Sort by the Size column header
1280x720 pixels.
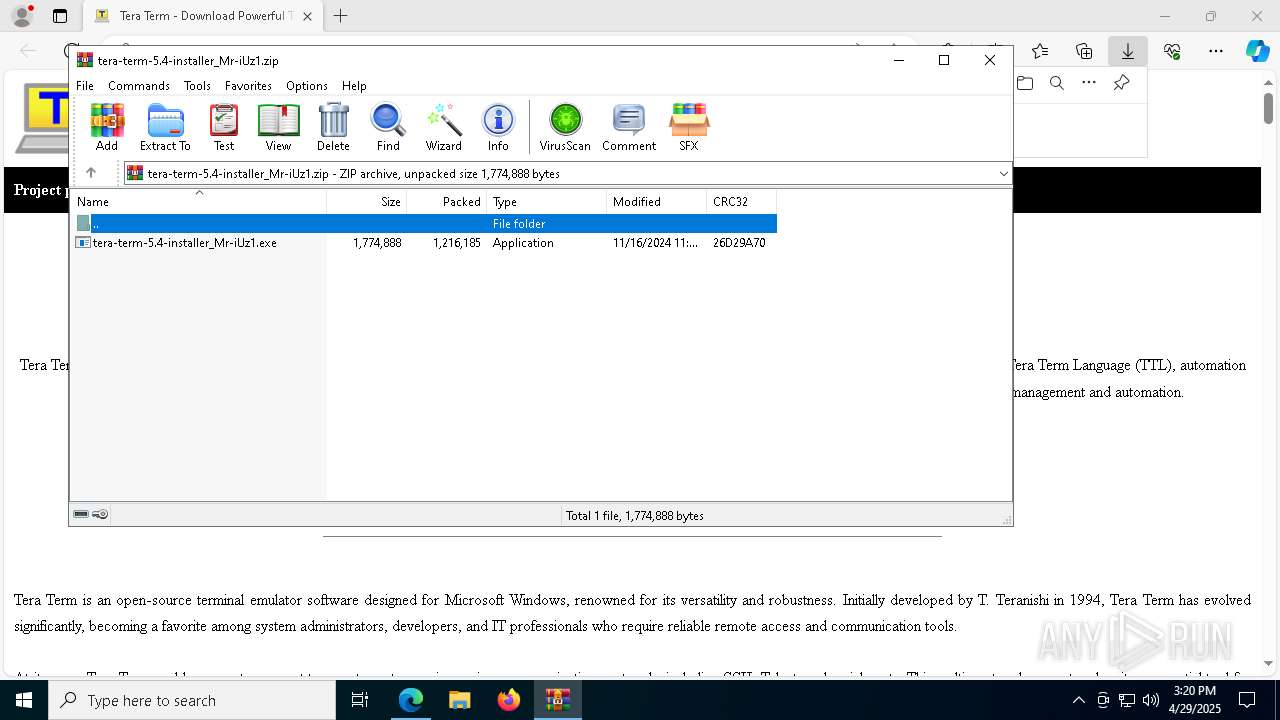tap(367, 201)
